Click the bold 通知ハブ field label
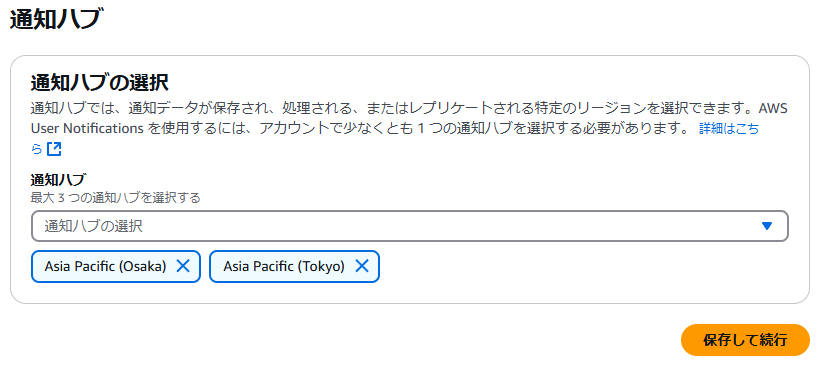The width and height of the screenshot is (823, 365). point(58,180)
